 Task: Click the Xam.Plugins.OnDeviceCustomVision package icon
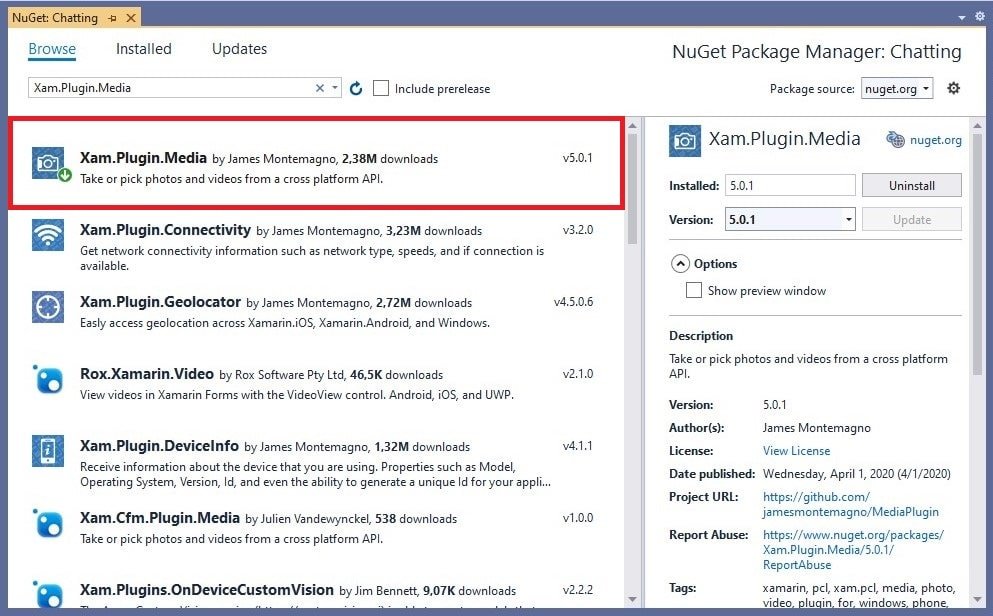pos(48,594)
